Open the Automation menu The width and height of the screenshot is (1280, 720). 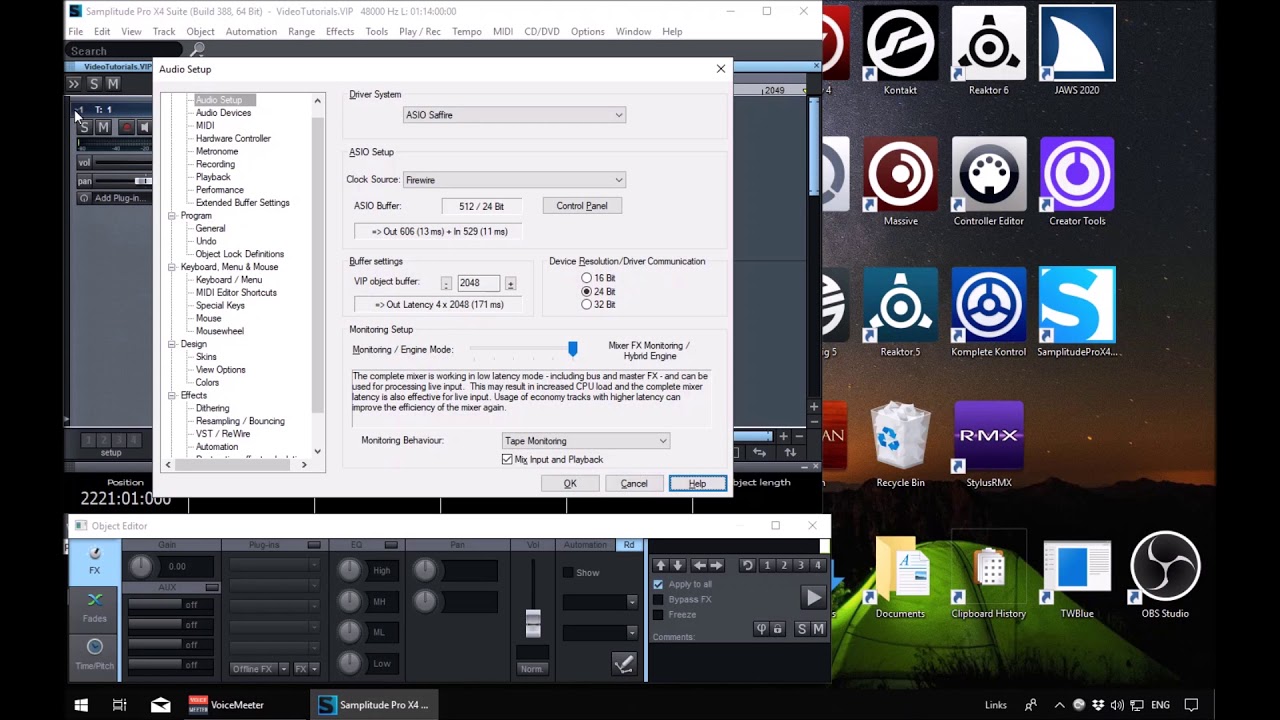coord(251,32)
